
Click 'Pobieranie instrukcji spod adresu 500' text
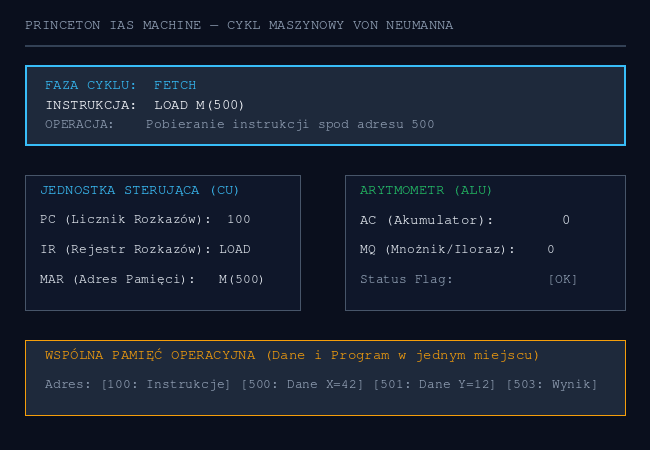(x=290, y=124)
